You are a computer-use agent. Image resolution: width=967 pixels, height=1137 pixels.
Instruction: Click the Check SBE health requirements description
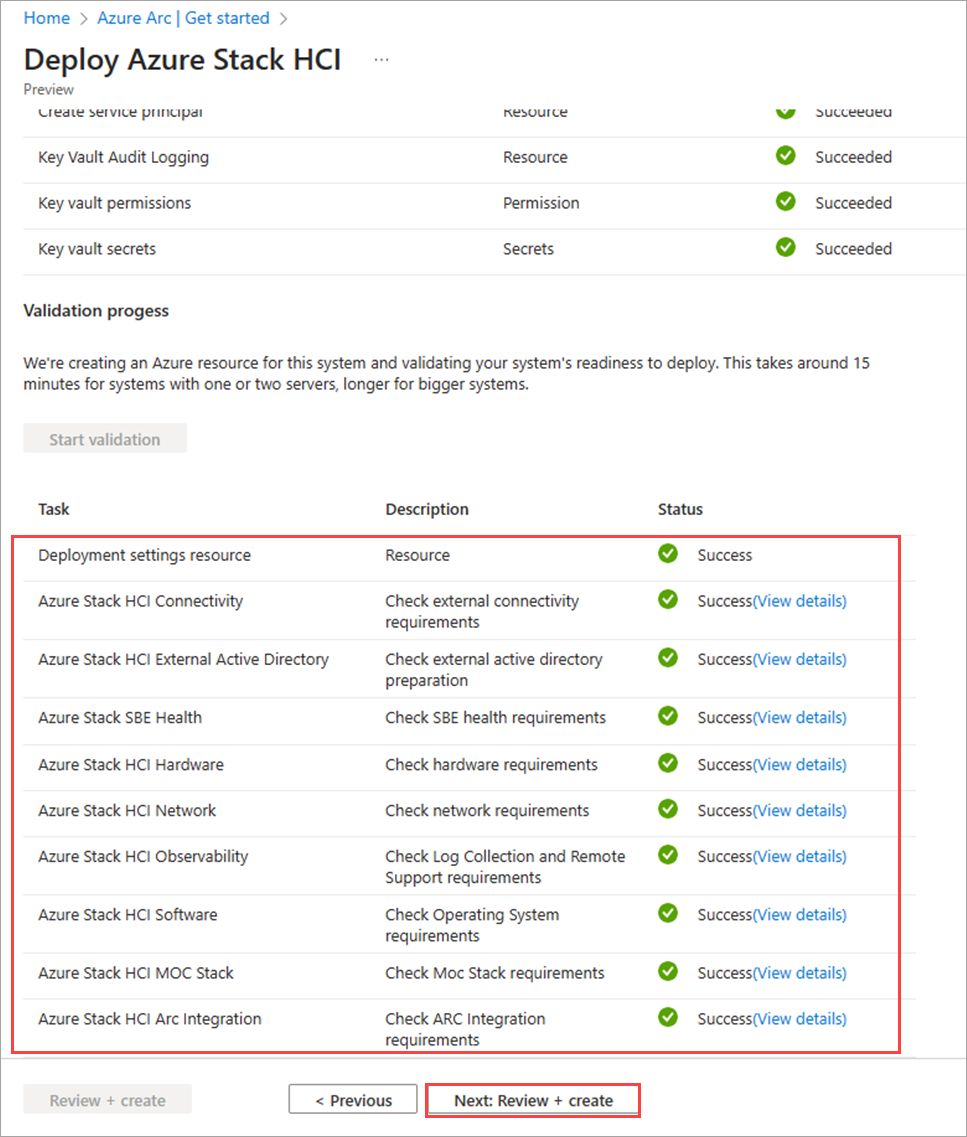tap(495, 718)
